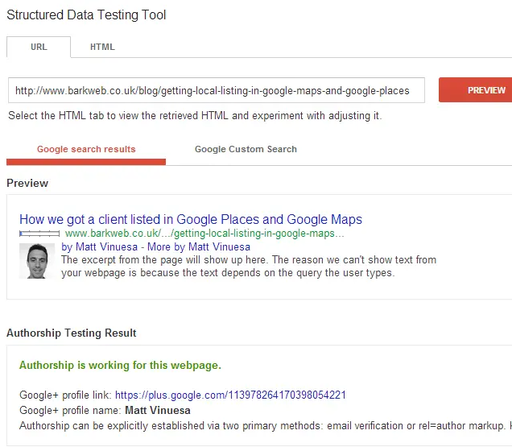
Task: Click the 'Google+ profile link:' label
Action: point(65,395)
